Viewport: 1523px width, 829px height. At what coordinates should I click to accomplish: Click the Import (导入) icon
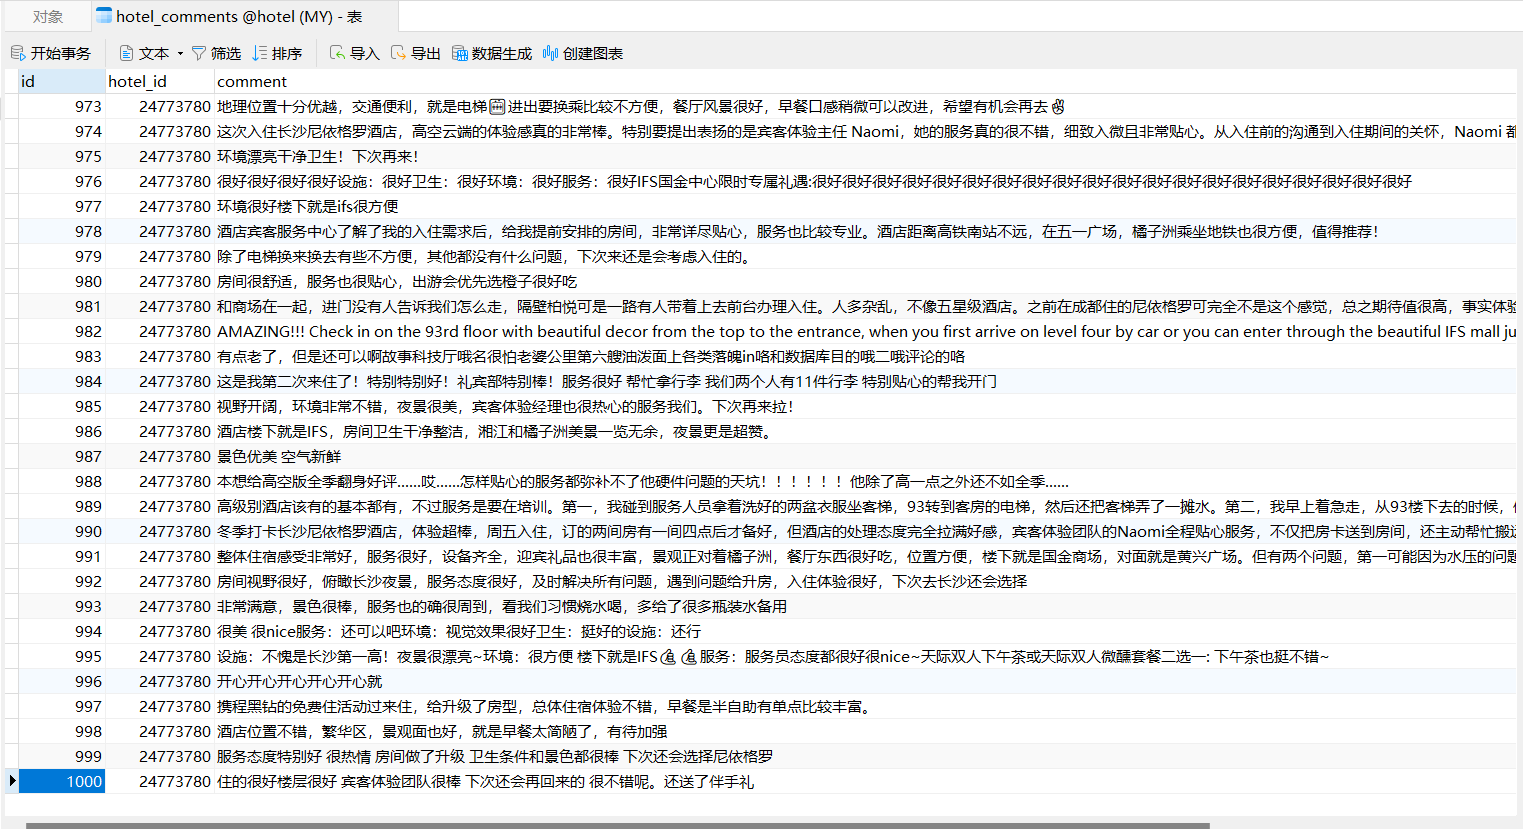pyautogui.click(x=338, y=53)
